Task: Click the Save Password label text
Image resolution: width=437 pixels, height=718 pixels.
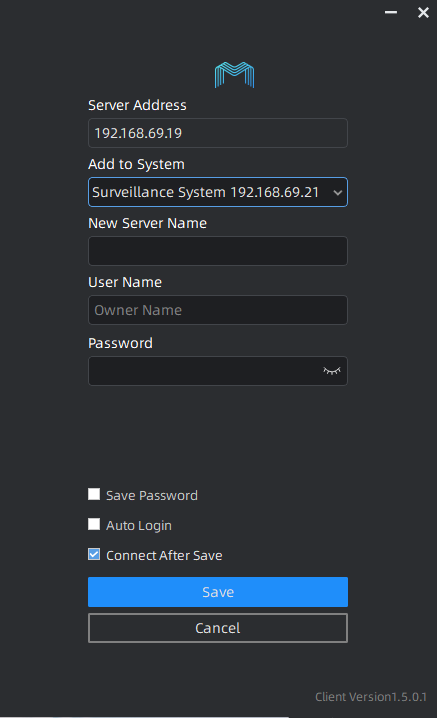Action: [152, 495]
